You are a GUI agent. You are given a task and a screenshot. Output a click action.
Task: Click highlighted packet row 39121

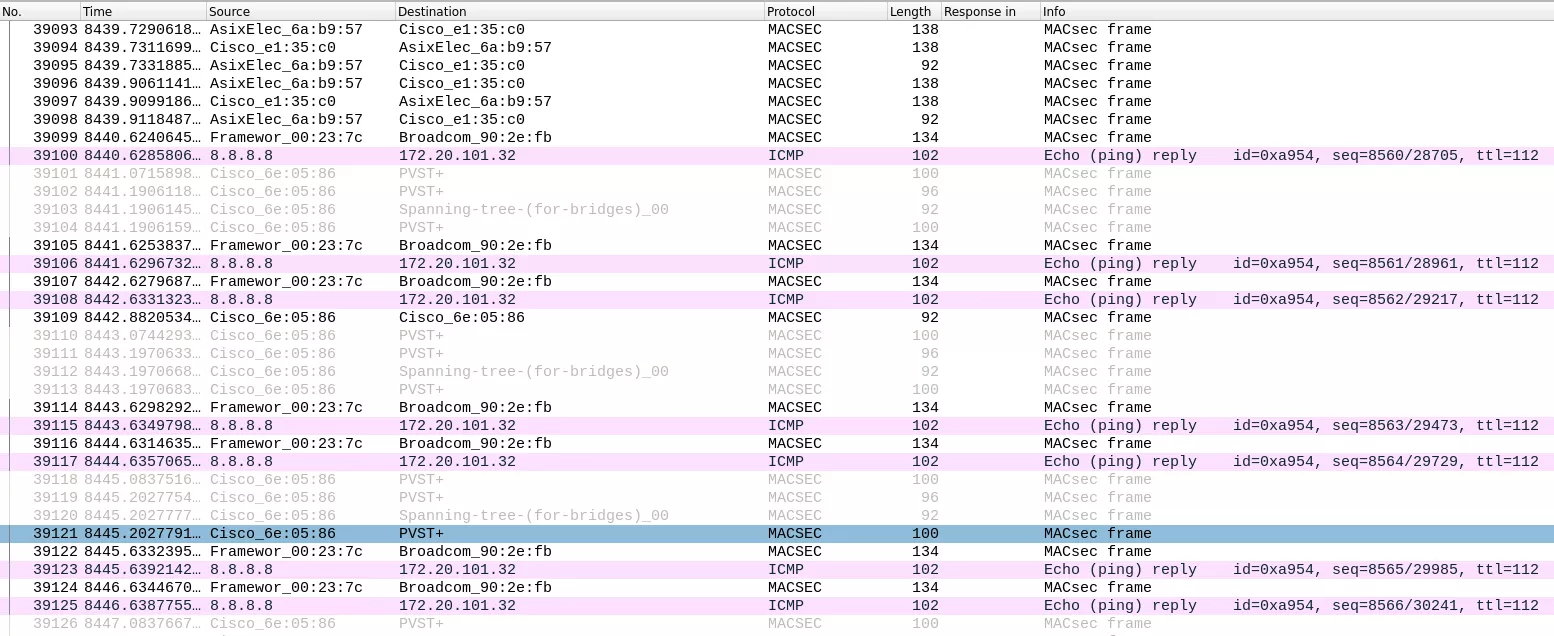coord(777,534)
